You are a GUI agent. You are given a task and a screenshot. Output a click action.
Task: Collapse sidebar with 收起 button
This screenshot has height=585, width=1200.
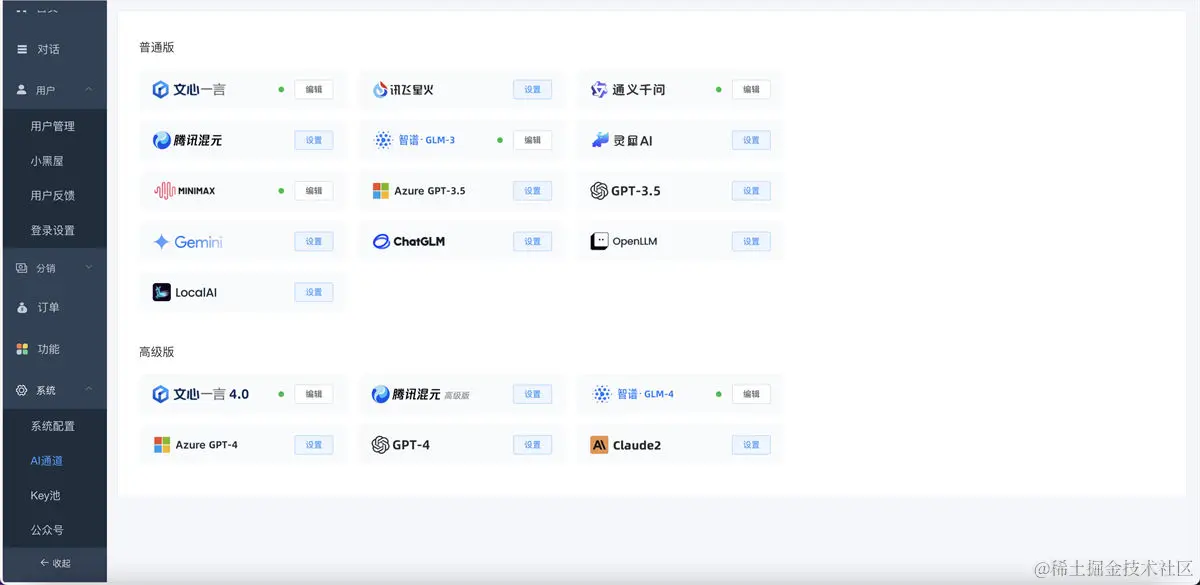(53, 563)
